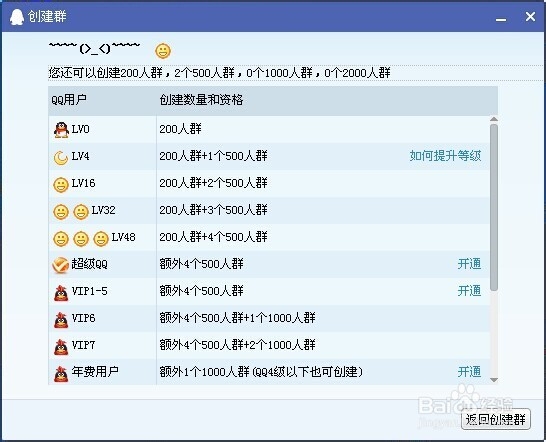
Task: Click 开通 link in the 超级QQ row
Action: click(x=469, y=264)
